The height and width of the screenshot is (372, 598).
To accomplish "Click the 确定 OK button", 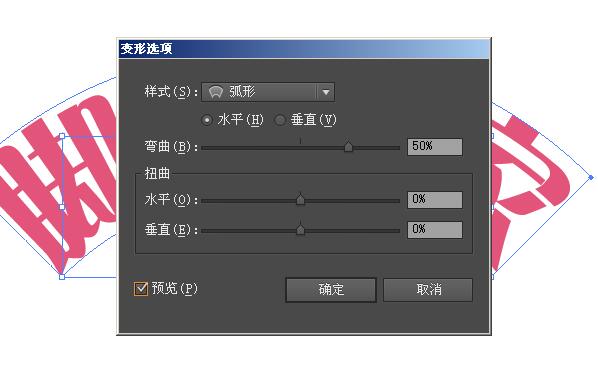I will [331, 290].
